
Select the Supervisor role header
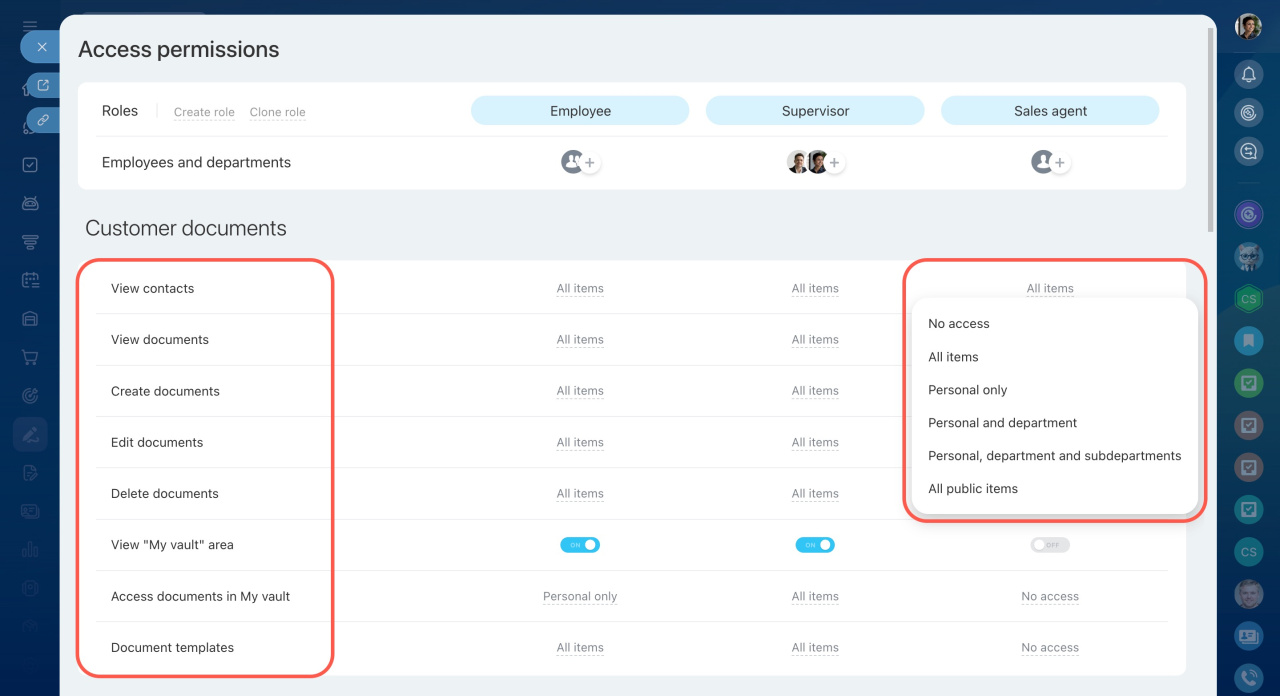[x=815, y=111]
